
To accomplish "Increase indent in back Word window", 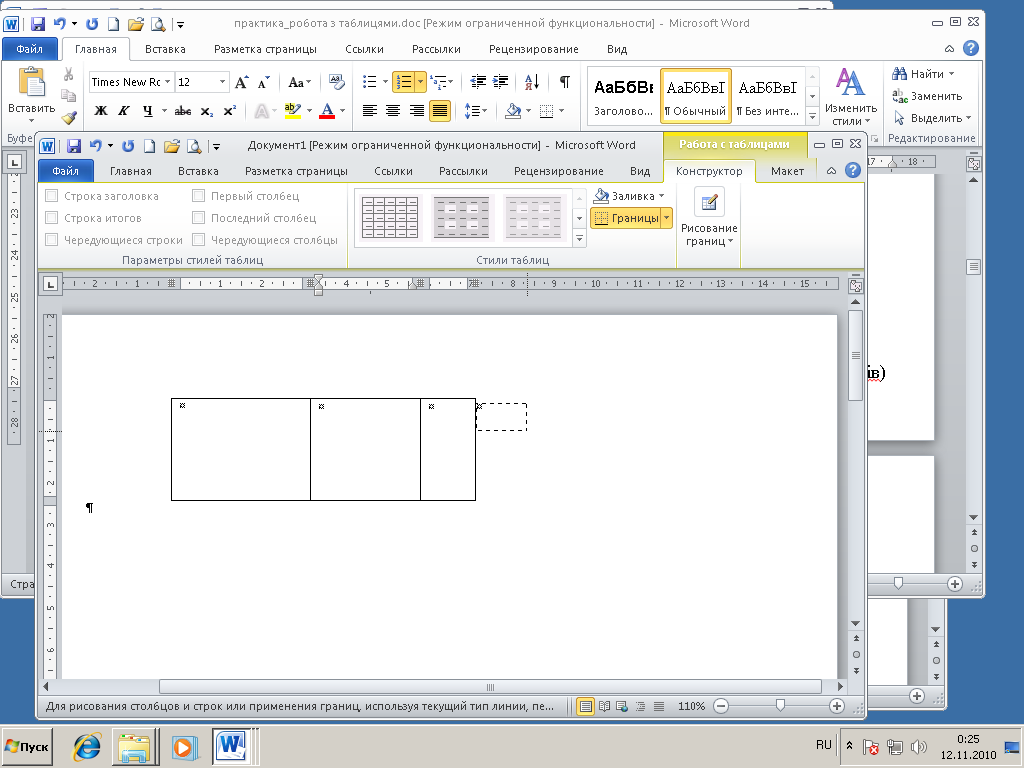I will 501,82.
